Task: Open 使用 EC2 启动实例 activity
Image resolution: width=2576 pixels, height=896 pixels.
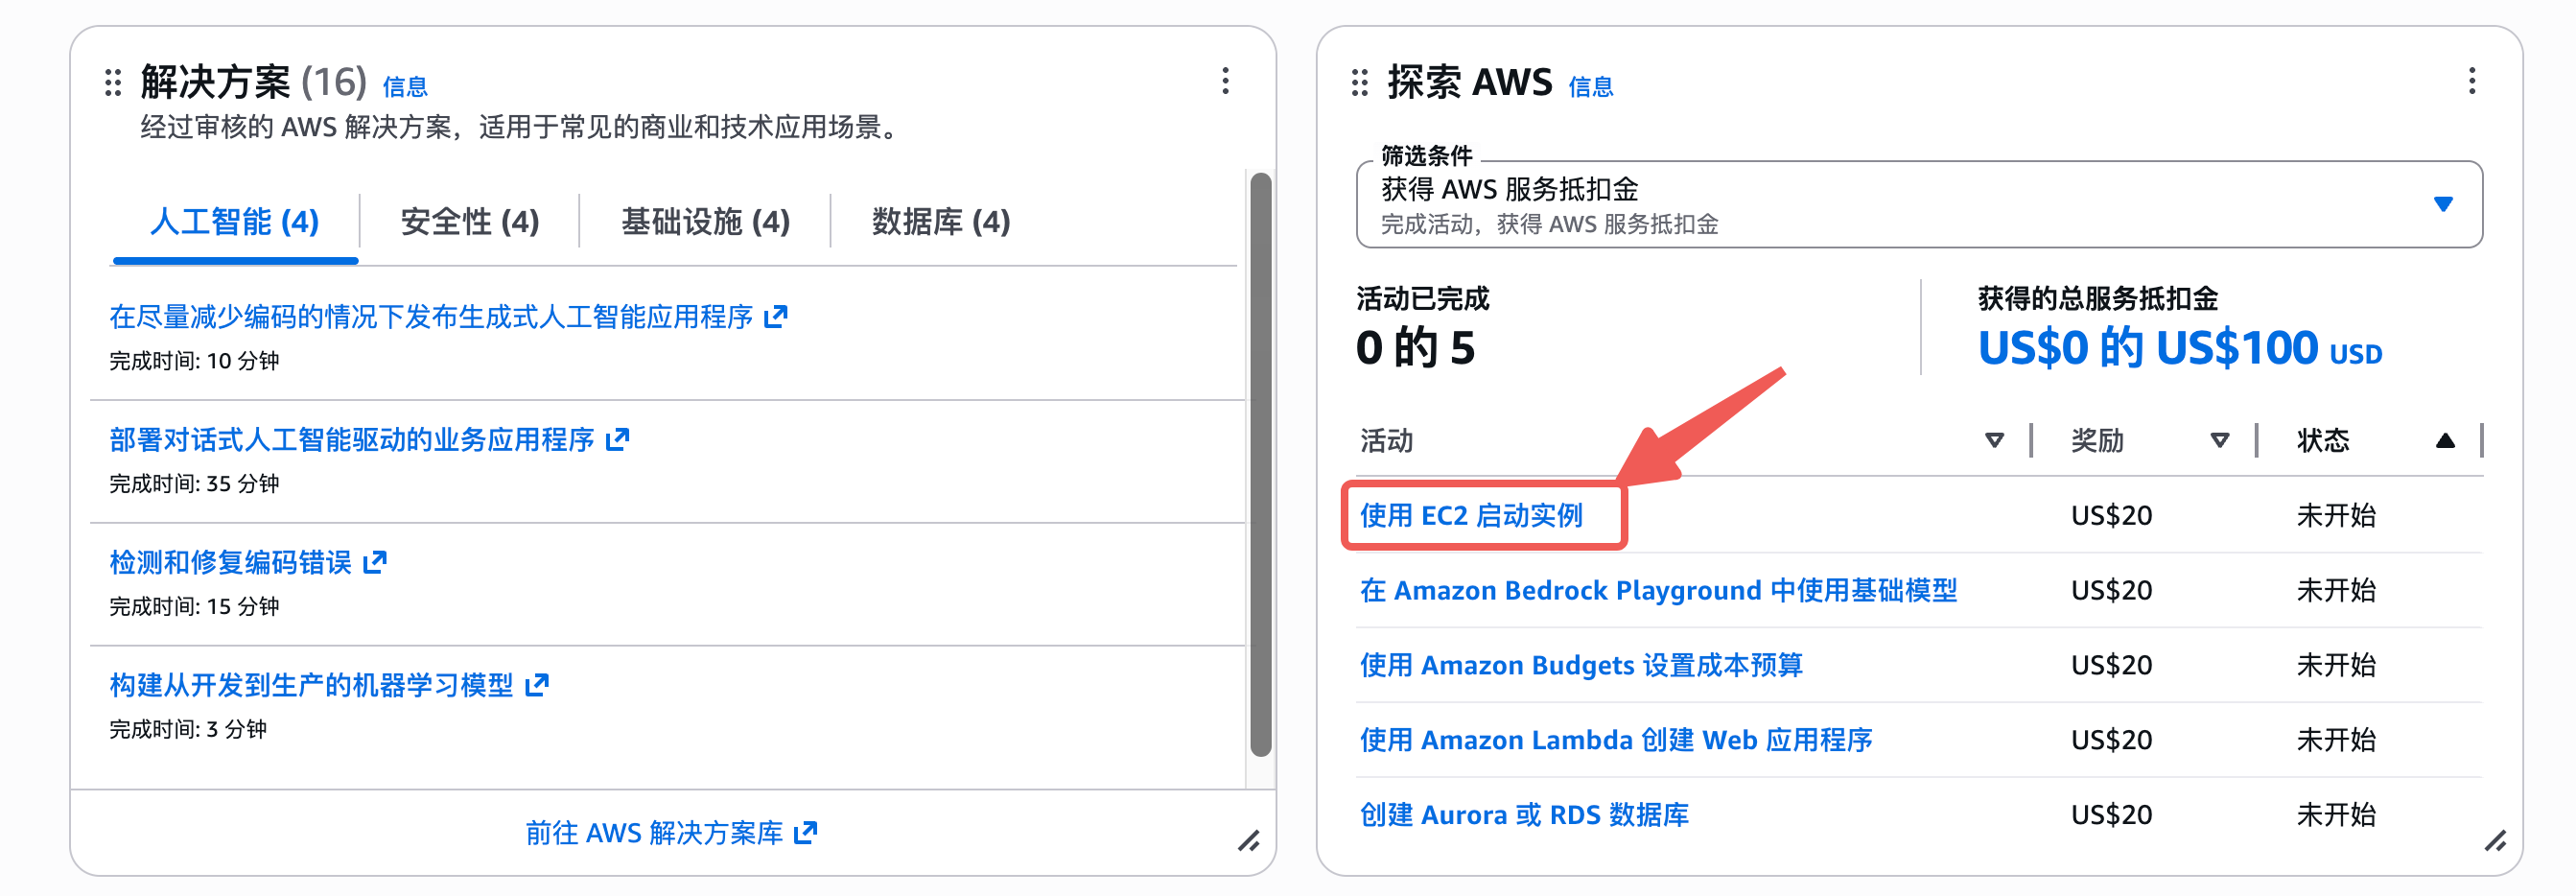Action: point(1471,515)
